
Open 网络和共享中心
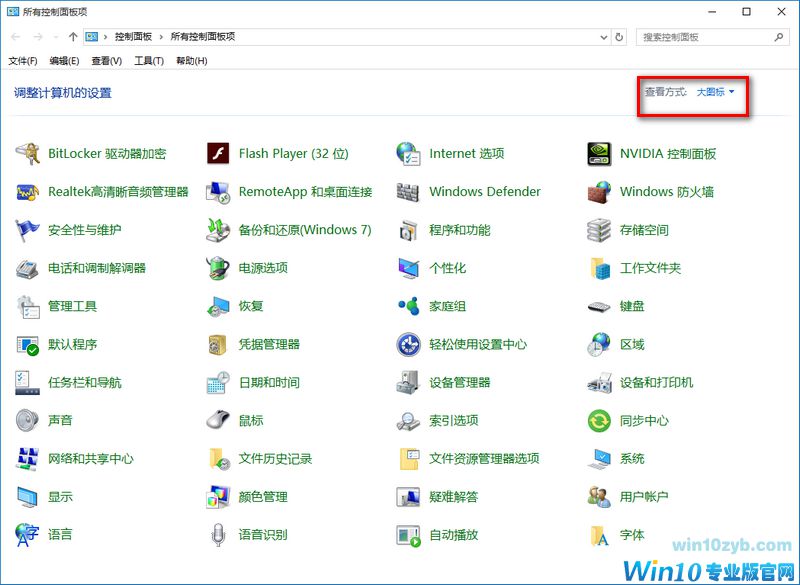[91, 458]
